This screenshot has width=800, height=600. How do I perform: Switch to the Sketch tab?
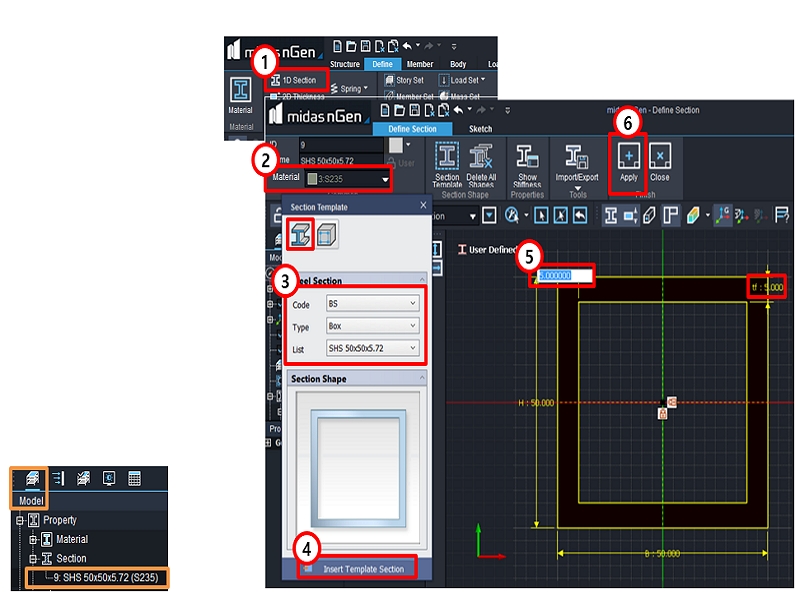[479, 128]
